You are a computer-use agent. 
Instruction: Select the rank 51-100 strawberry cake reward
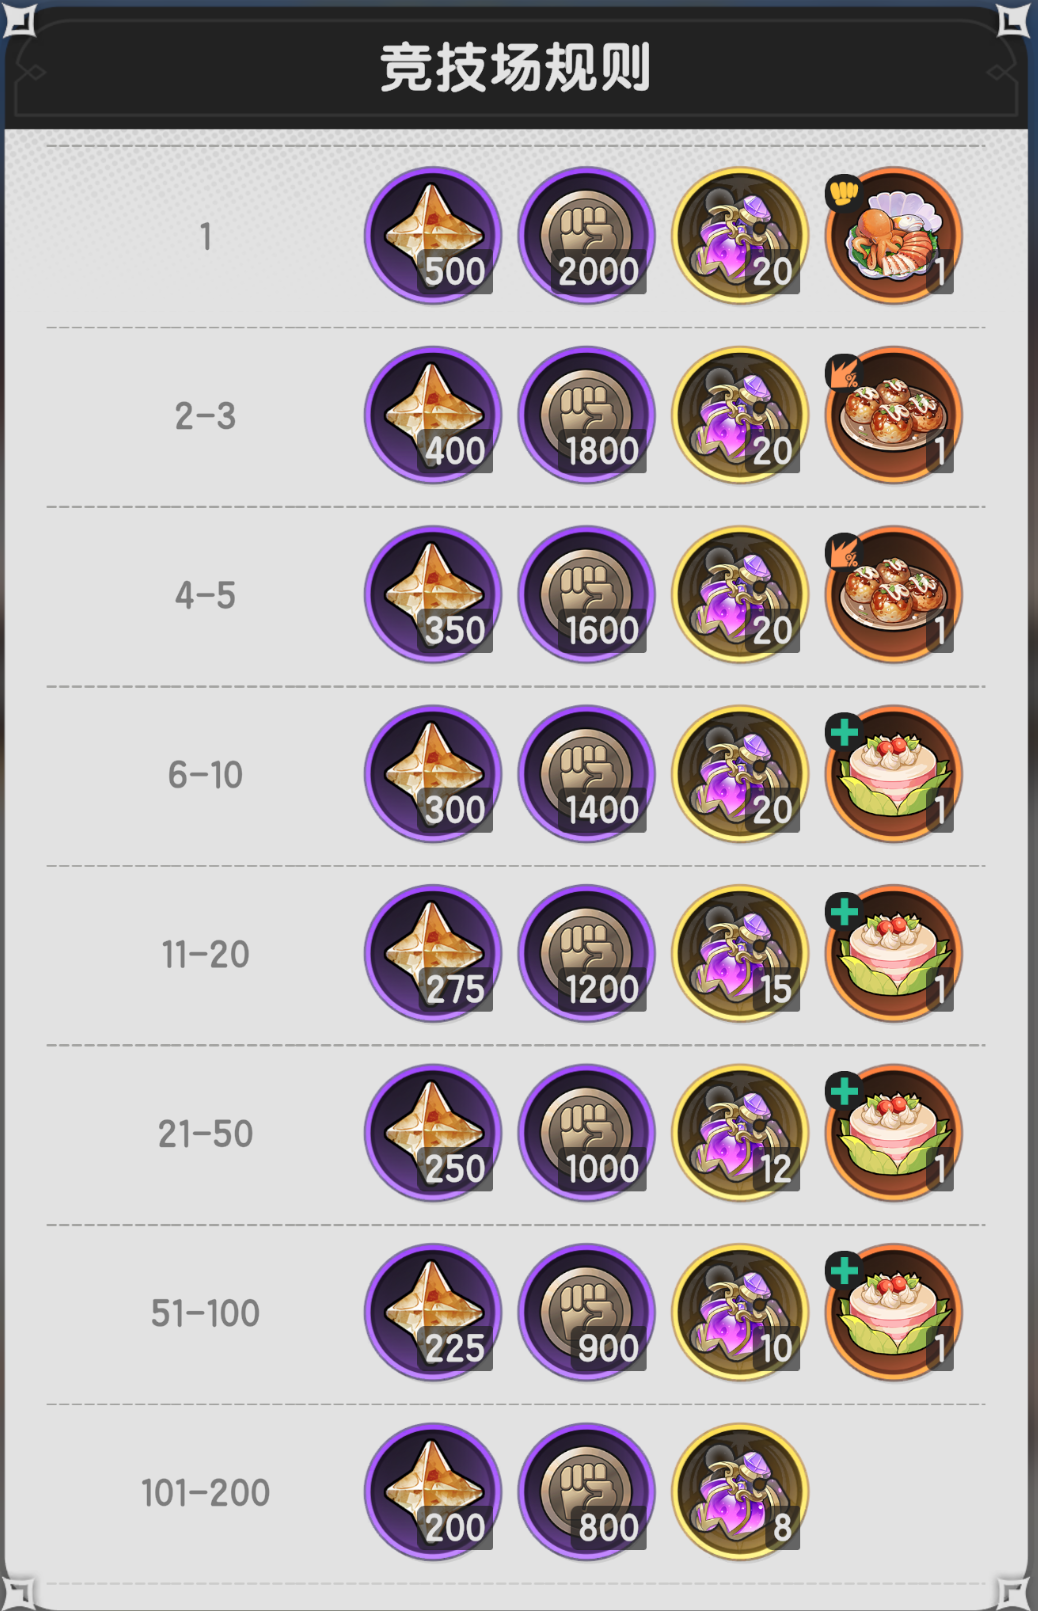click(893, 1312)
